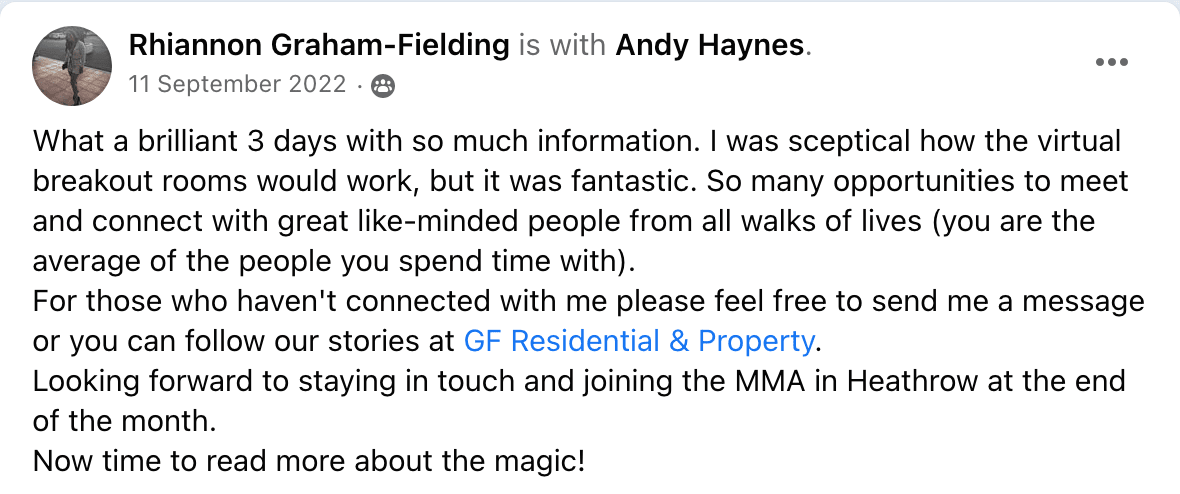The width and height of the screenshot is (1180, 494).
Task: Click the text "of the month."
Action: pos(125,422)
